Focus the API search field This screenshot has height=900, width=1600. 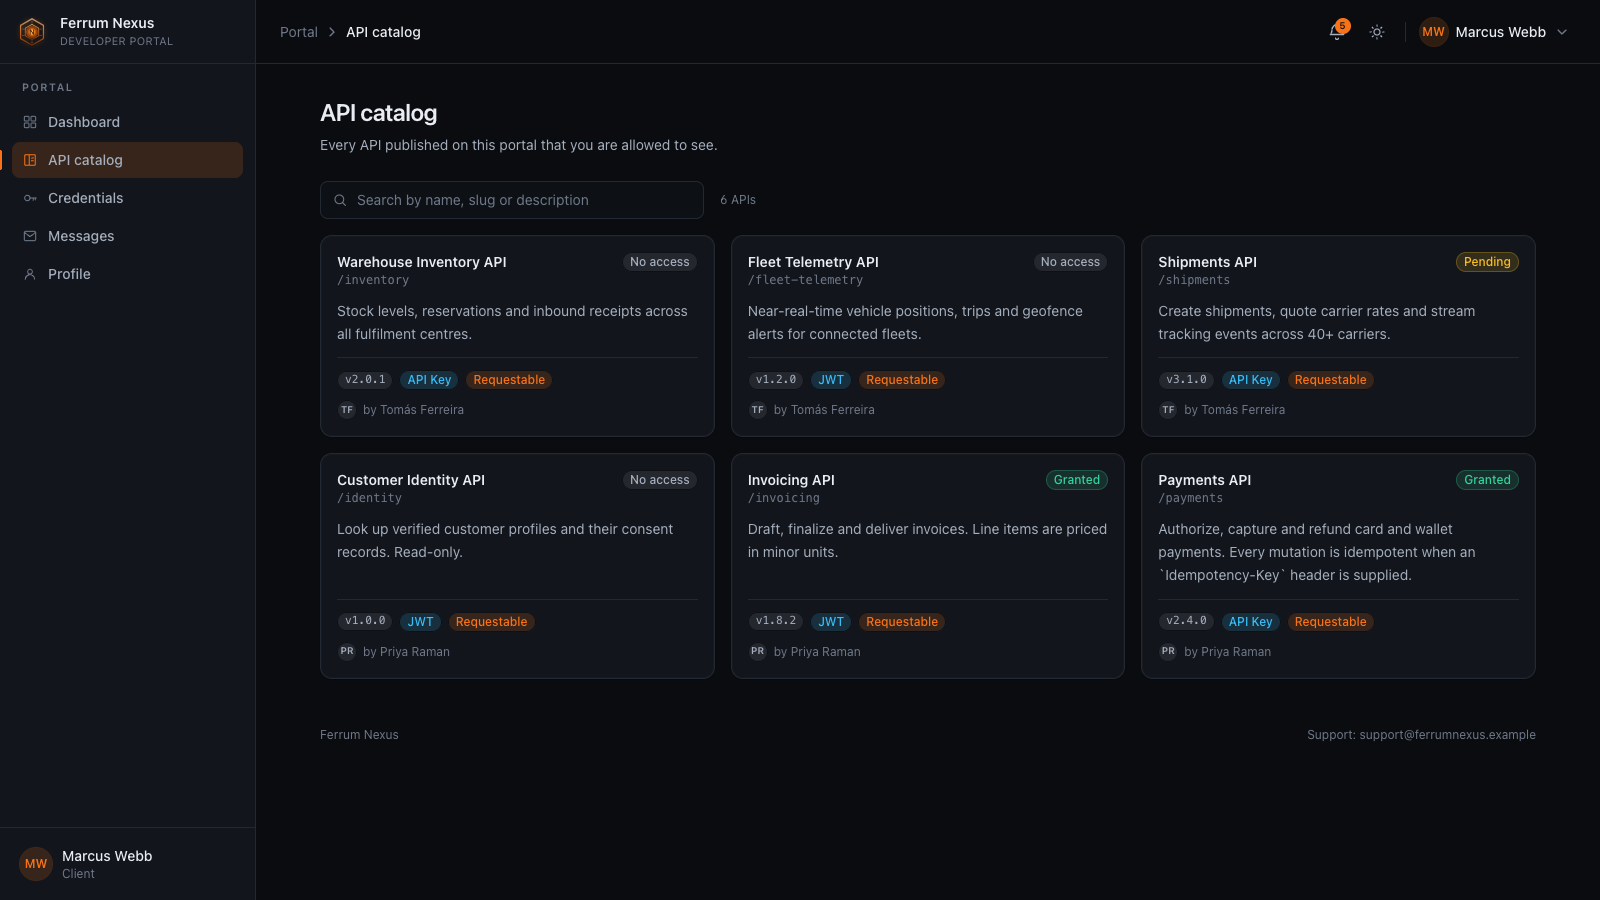(x=512, y=200)
